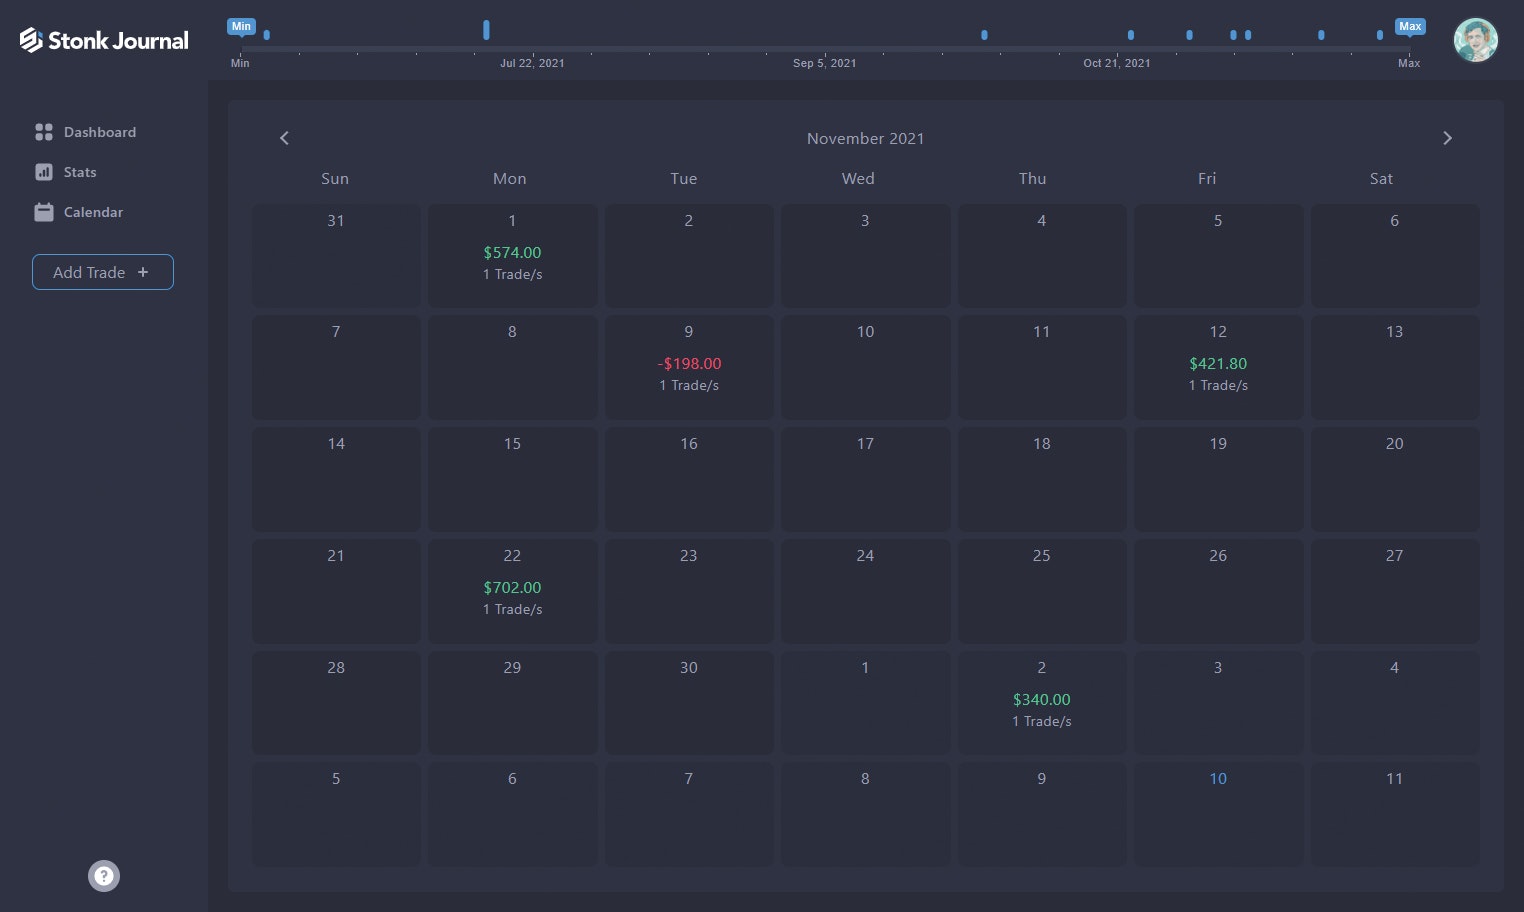Go to next month with right chevron
This screenshot has width=1524, height=912.
coord(1447,138)
